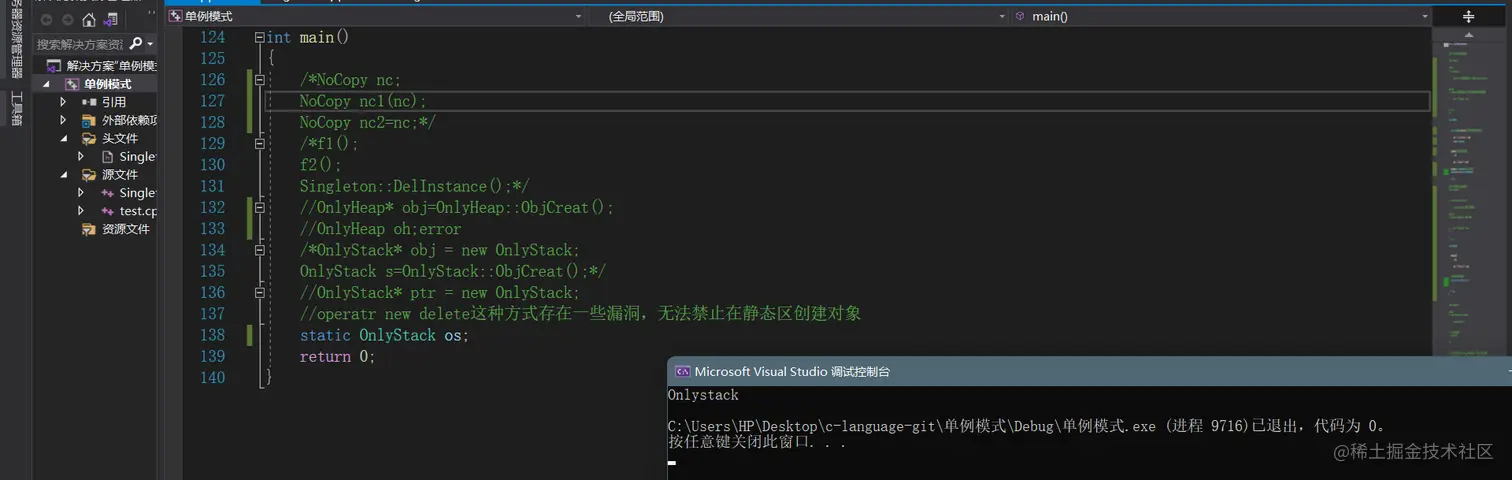Click the 外部依赖项 folder icon
The height and width of the screenshot is (480, 1512).
pyautogui.click(x=89, y=120)
